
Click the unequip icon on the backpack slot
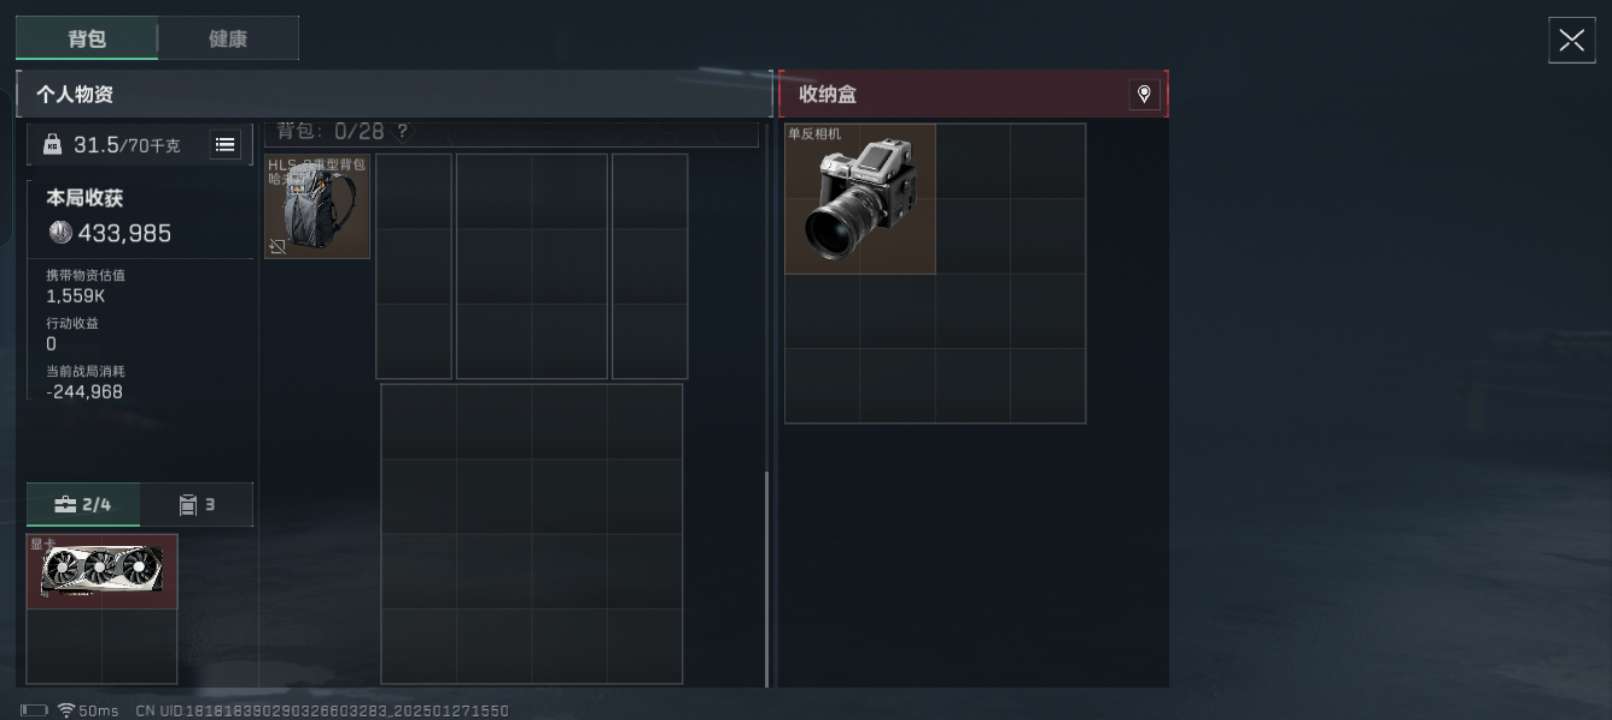click(278, 246)
